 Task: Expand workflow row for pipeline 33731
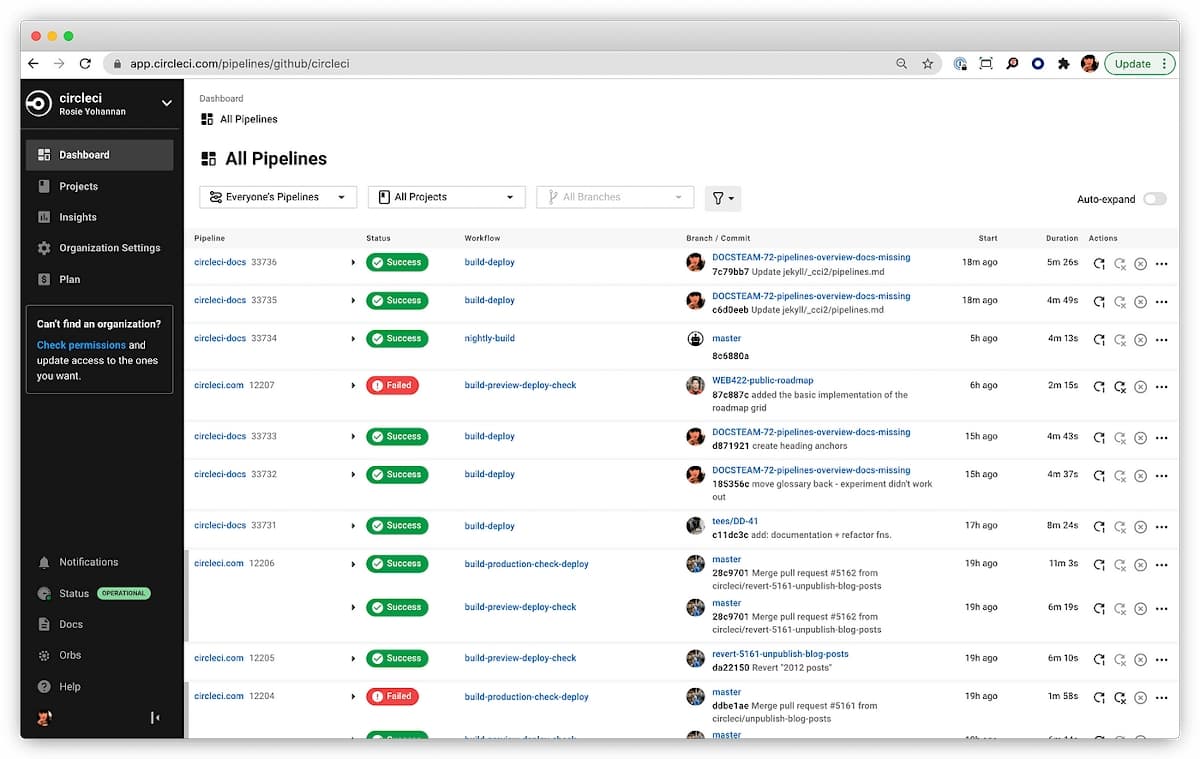(x=353, y=526)
